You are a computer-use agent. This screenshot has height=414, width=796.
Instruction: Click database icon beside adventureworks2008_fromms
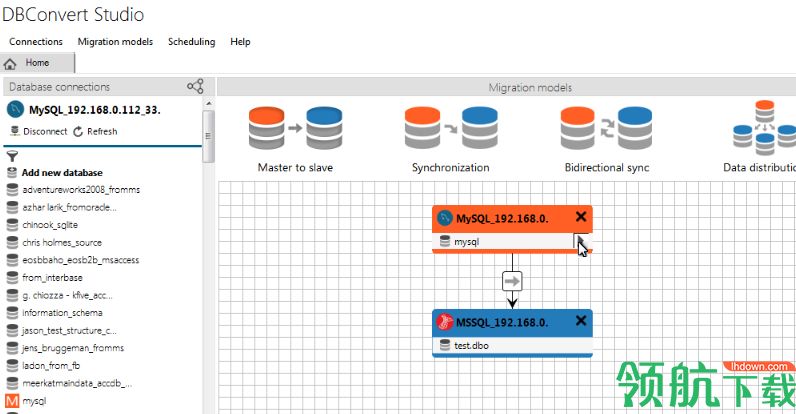[12, 190]
